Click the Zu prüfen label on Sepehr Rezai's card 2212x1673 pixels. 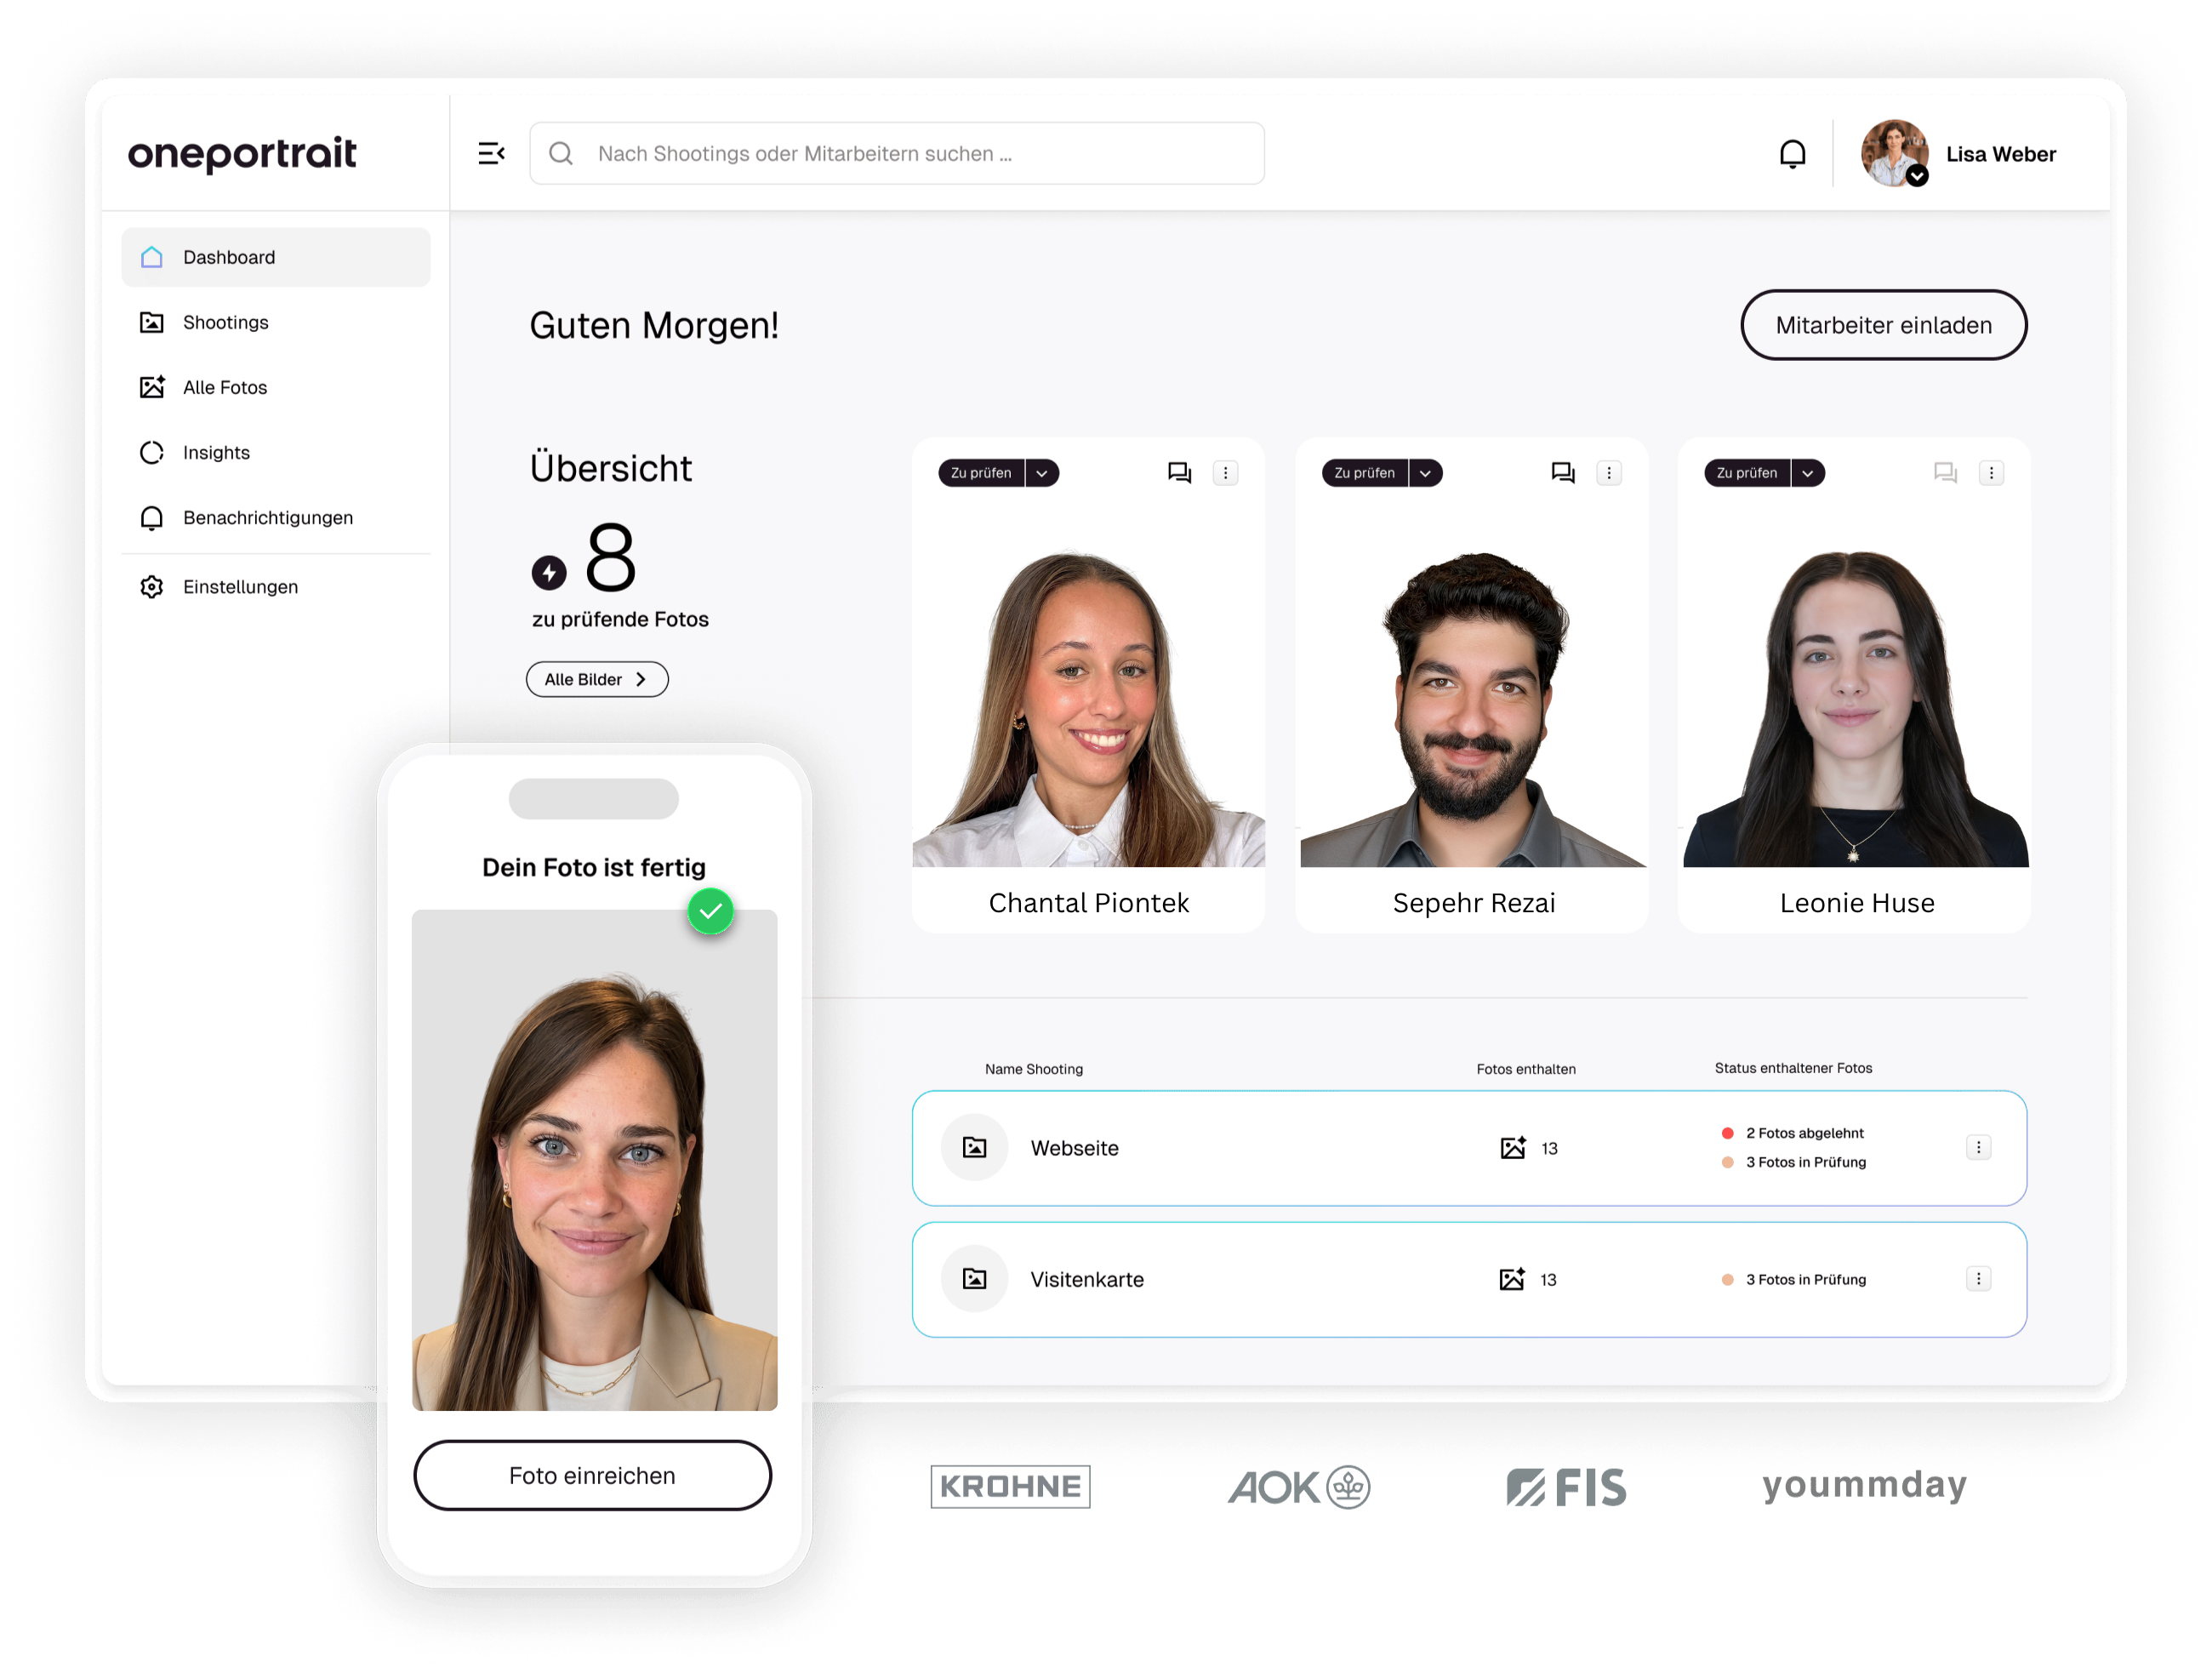coord(1364,473)
